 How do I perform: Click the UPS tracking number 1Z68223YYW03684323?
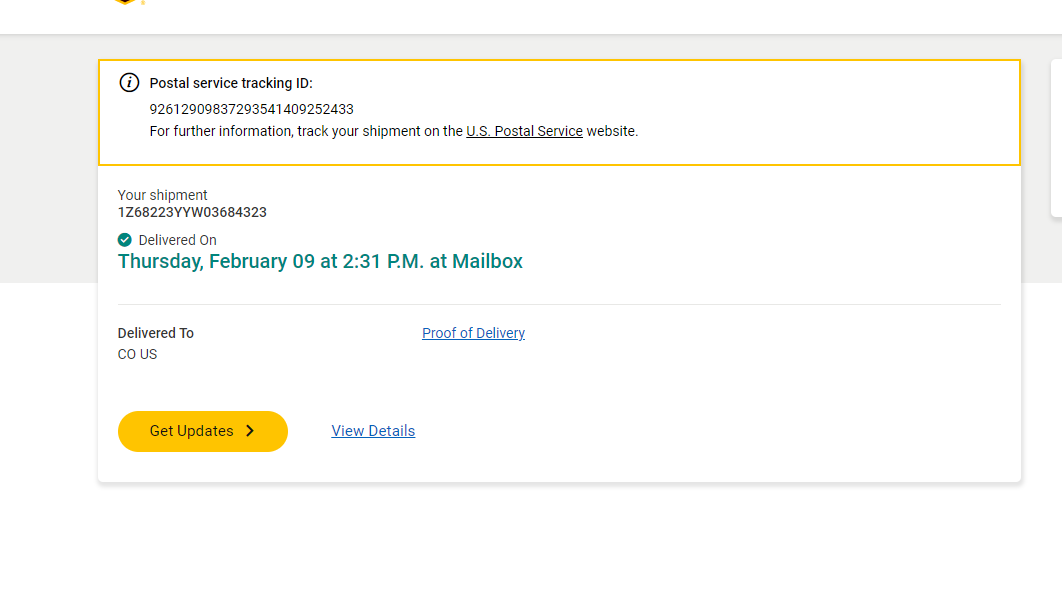pyautogui.click(x=192, y=212)
